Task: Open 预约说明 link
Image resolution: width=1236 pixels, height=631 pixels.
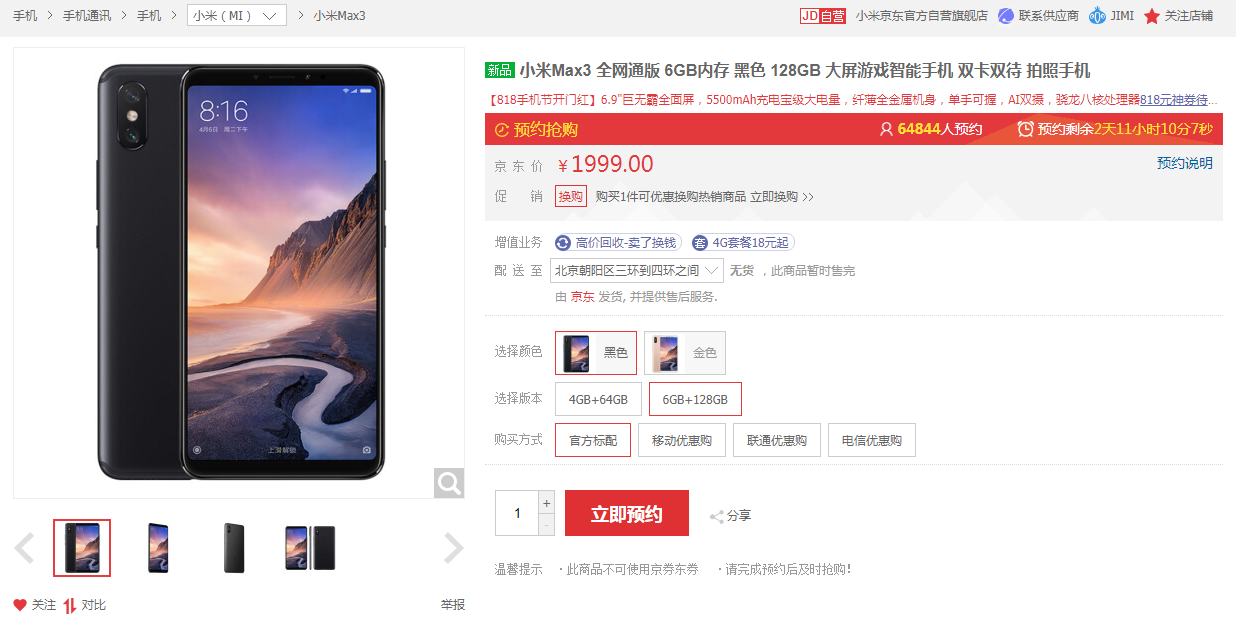Action: coord(1185,163)
